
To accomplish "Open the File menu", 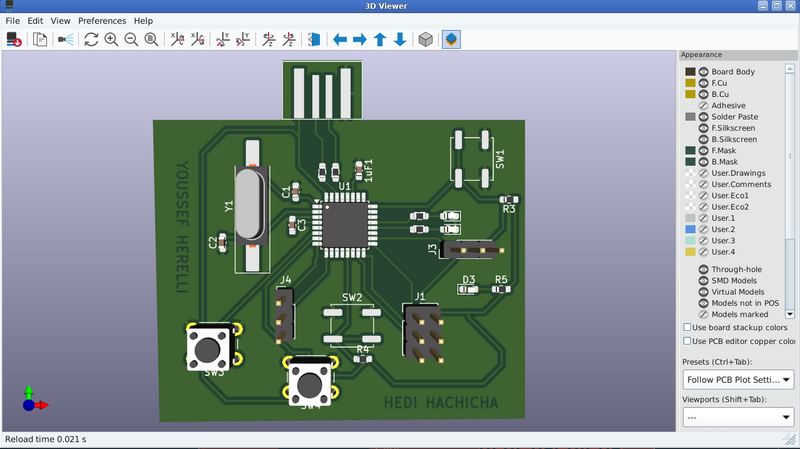I will (13, 20).
